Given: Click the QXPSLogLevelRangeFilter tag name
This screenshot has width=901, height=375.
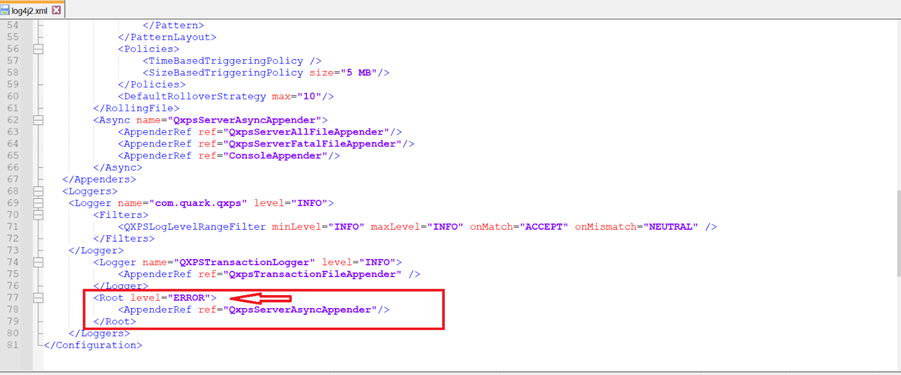Looking at the screenshot, I should [195, 226].
